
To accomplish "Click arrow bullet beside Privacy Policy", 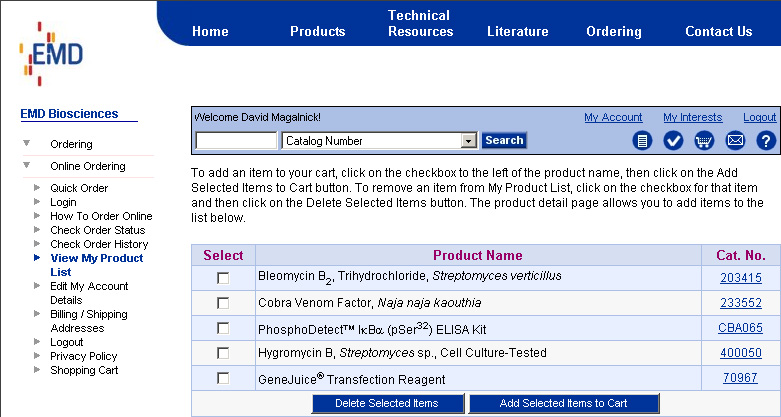I will [x=37, y=356].
